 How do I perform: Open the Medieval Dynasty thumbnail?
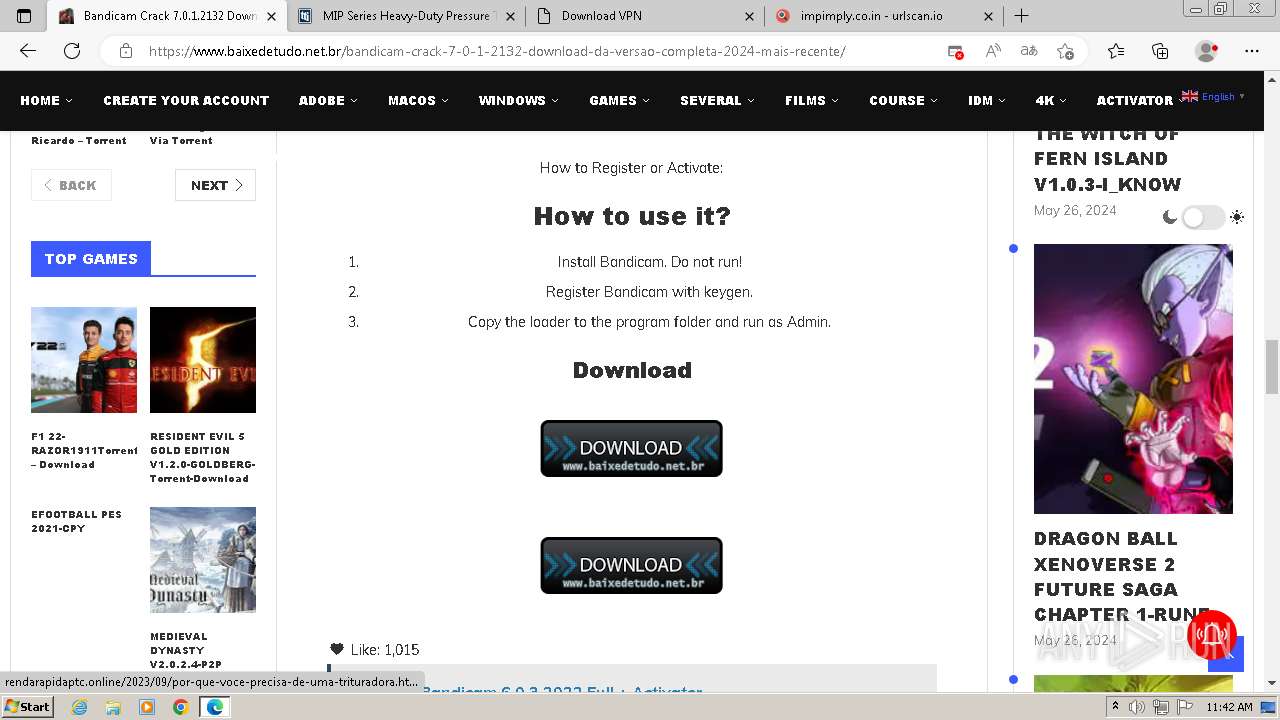pyautogui.click(x=203, y=560)
